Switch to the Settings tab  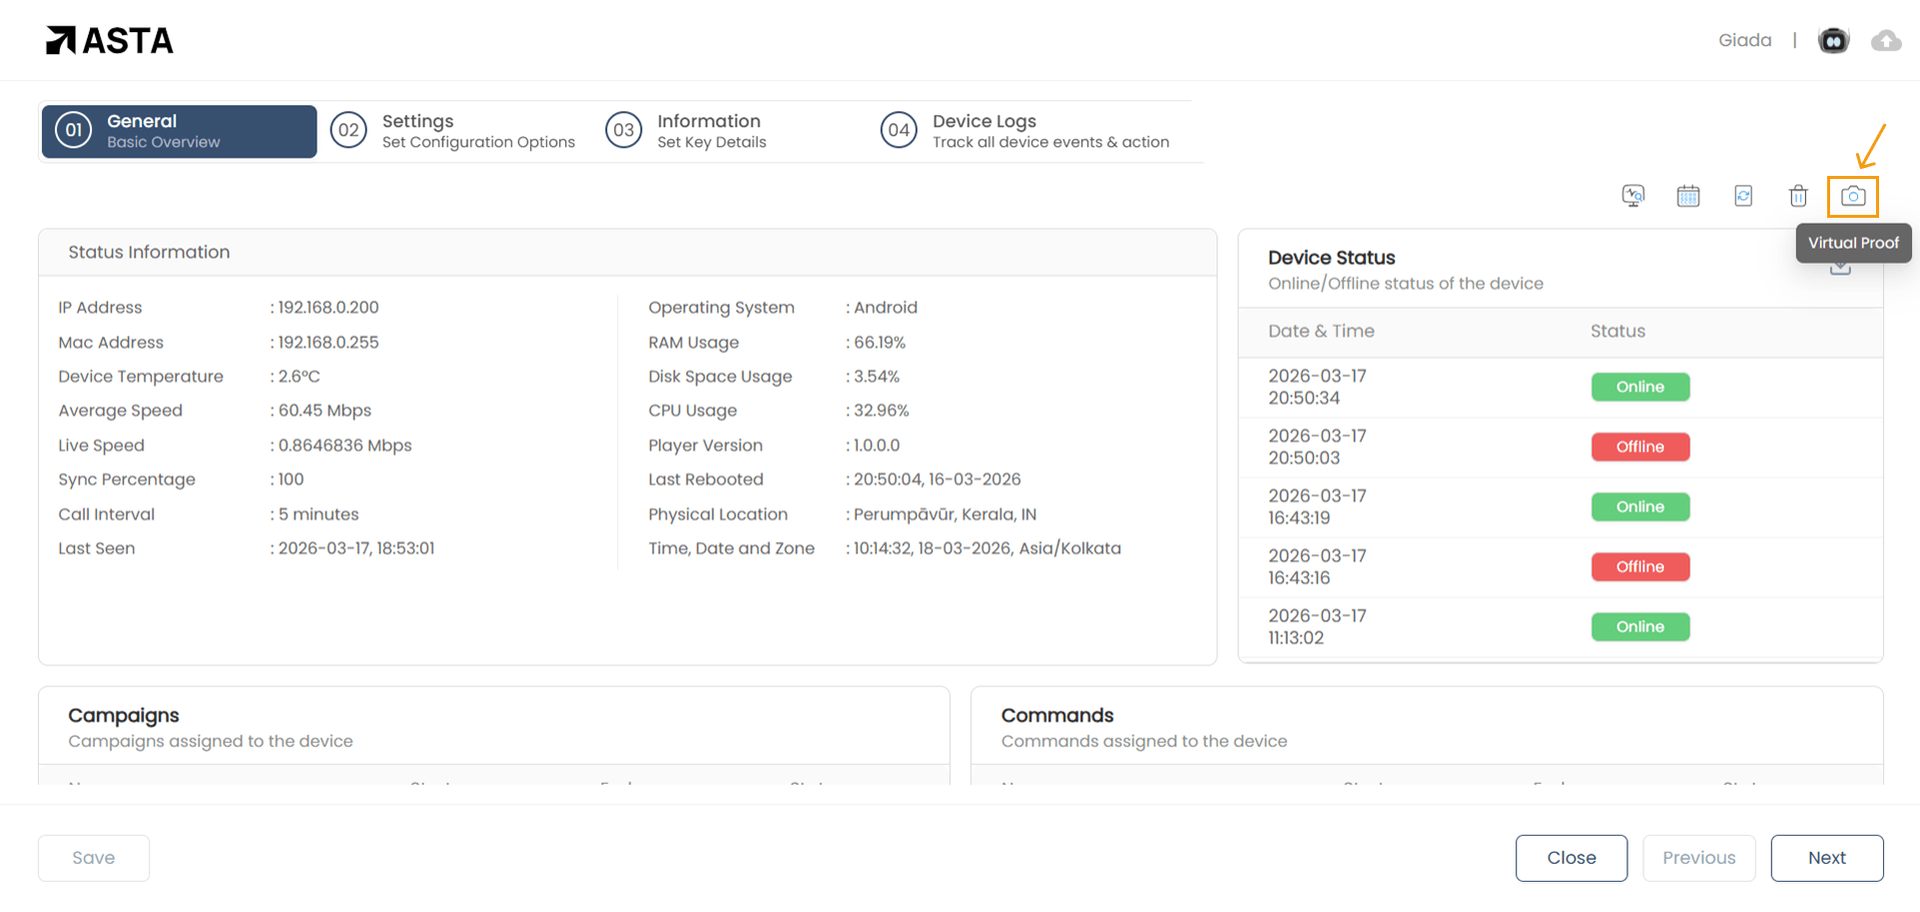[x=454, y=131]
